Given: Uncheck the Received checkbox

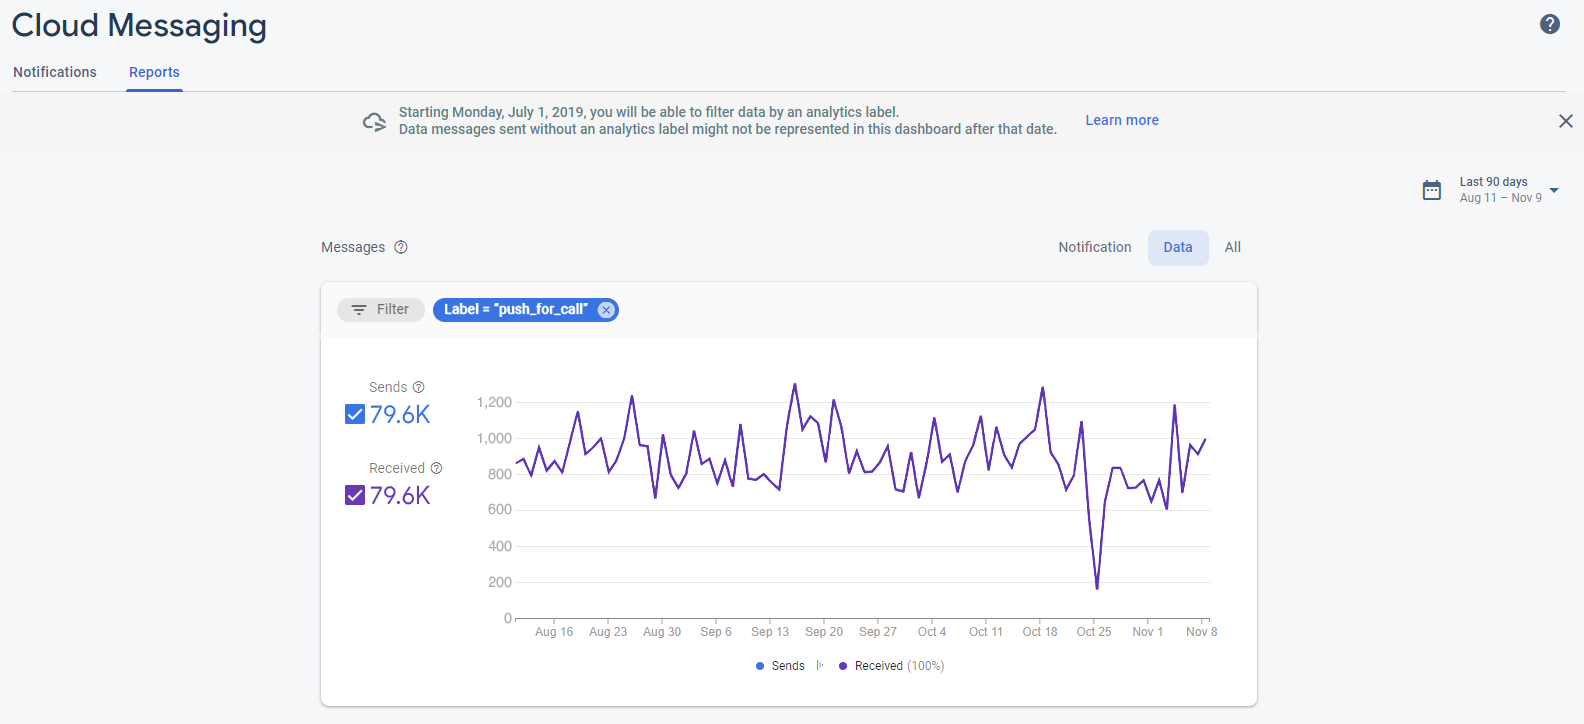Looking at the screenshot, I should tap(355, 495).
